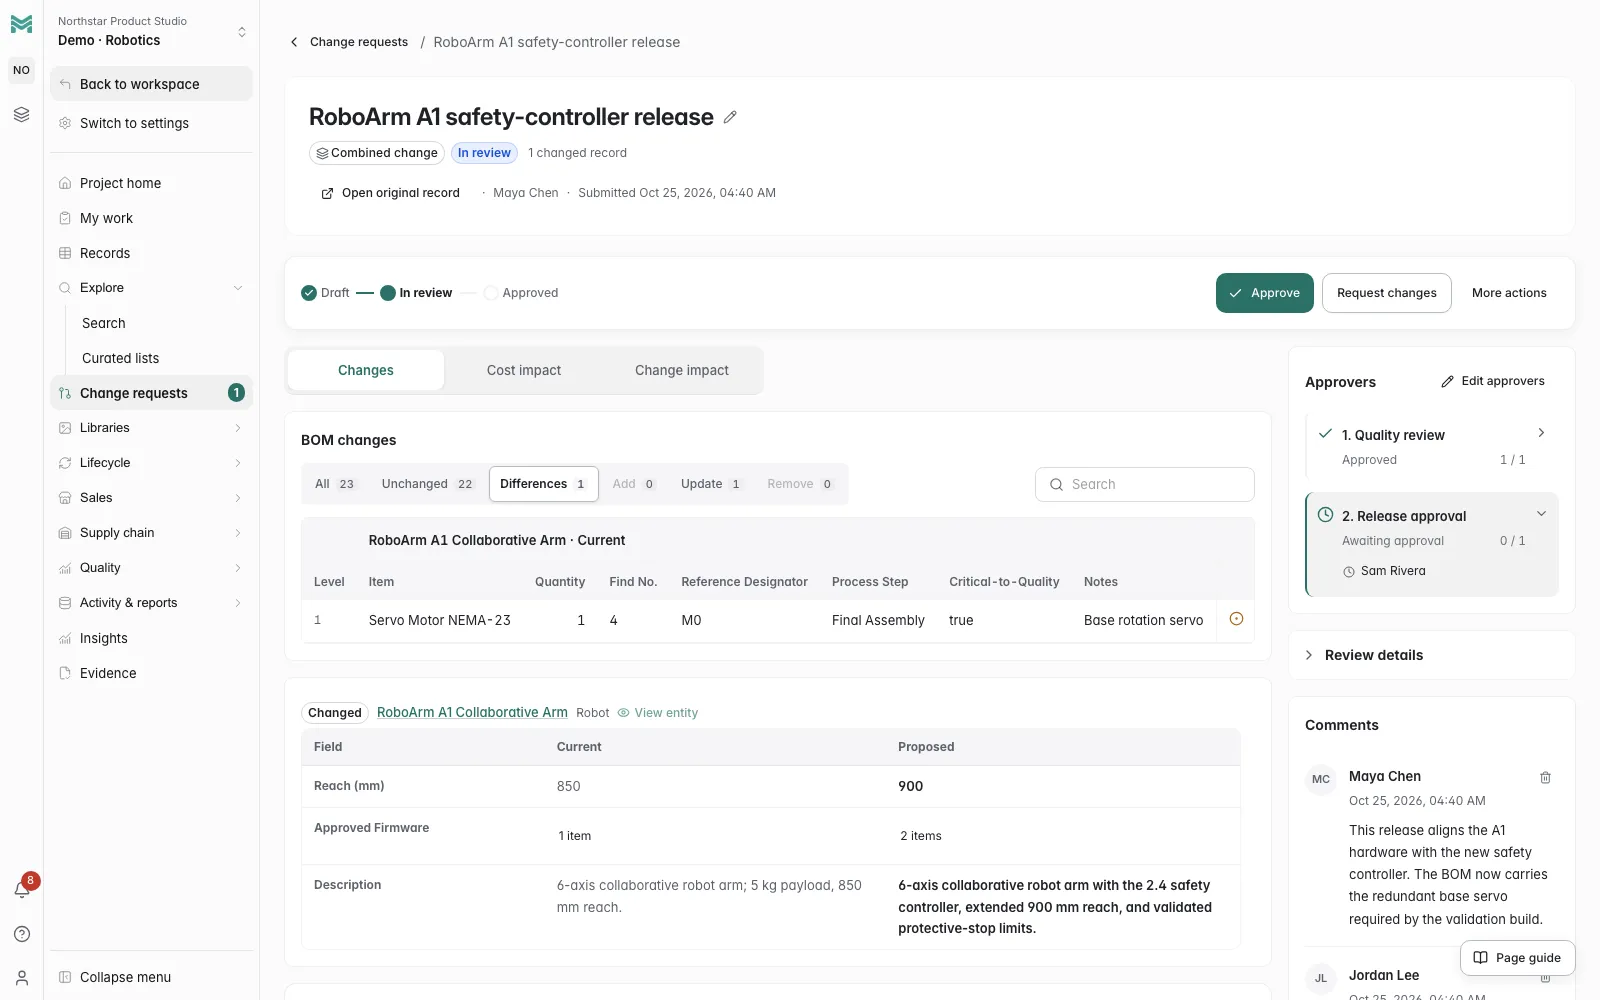Click Request changes button
The height and width of the screenshot is (1000, 1600).
[x=1386, y=293]
